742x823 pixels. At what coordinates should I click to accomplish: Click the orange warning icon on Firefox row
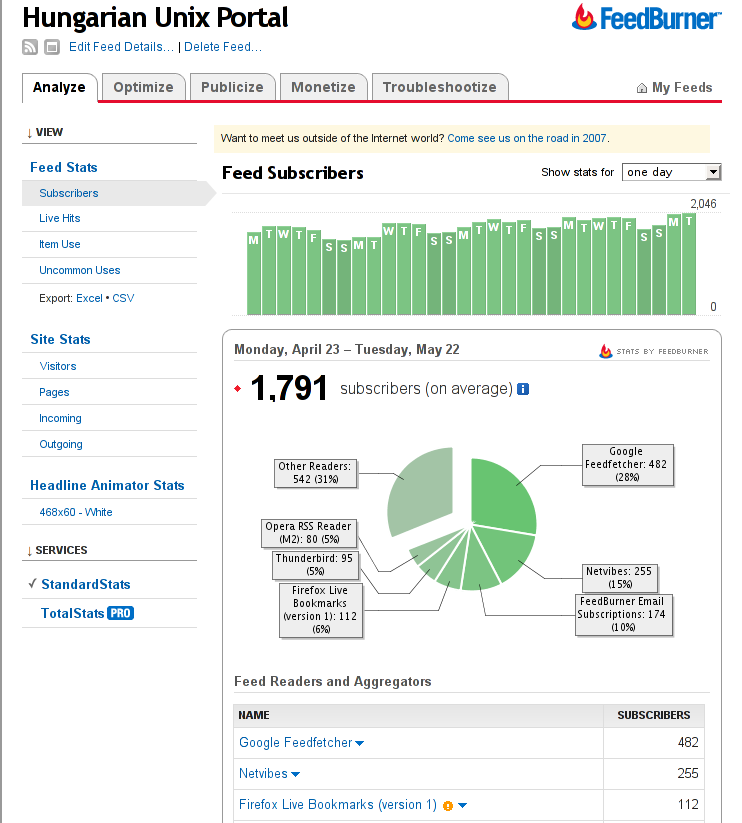448,806
